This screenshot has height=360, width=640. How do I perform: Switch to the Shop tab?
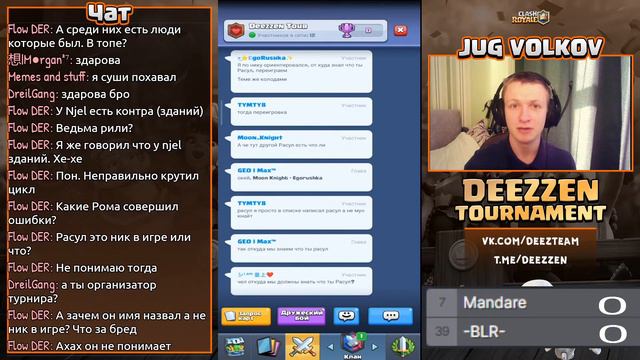click(235, 347)
